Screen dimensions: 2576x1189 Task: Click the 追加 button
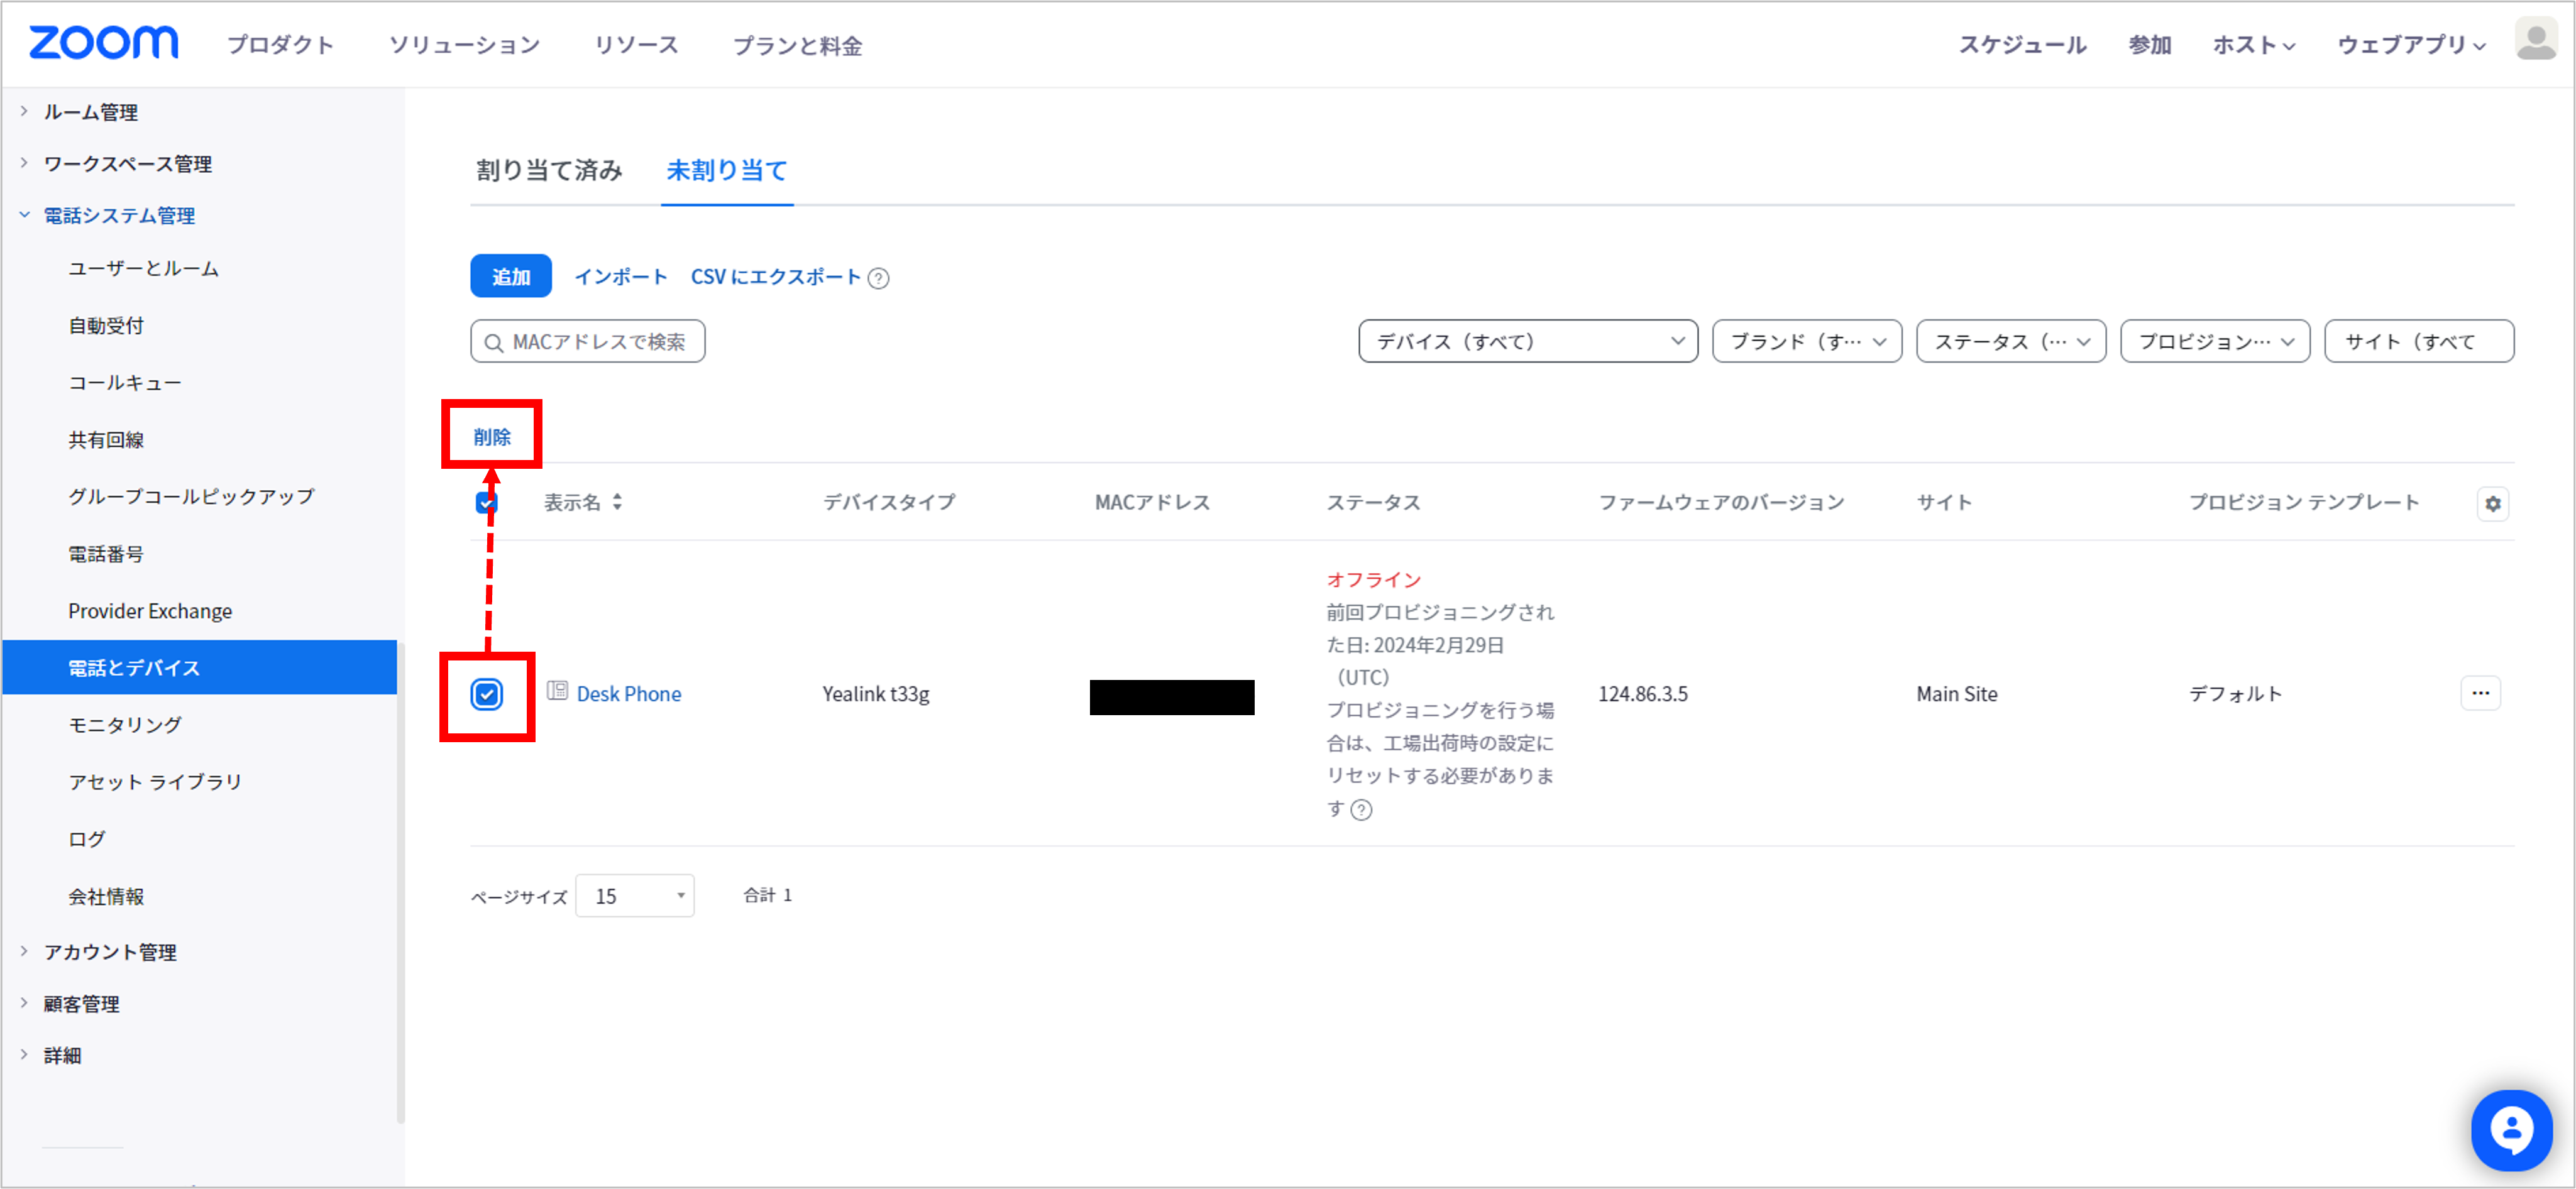pyautogui.click(x=511, y=276)
